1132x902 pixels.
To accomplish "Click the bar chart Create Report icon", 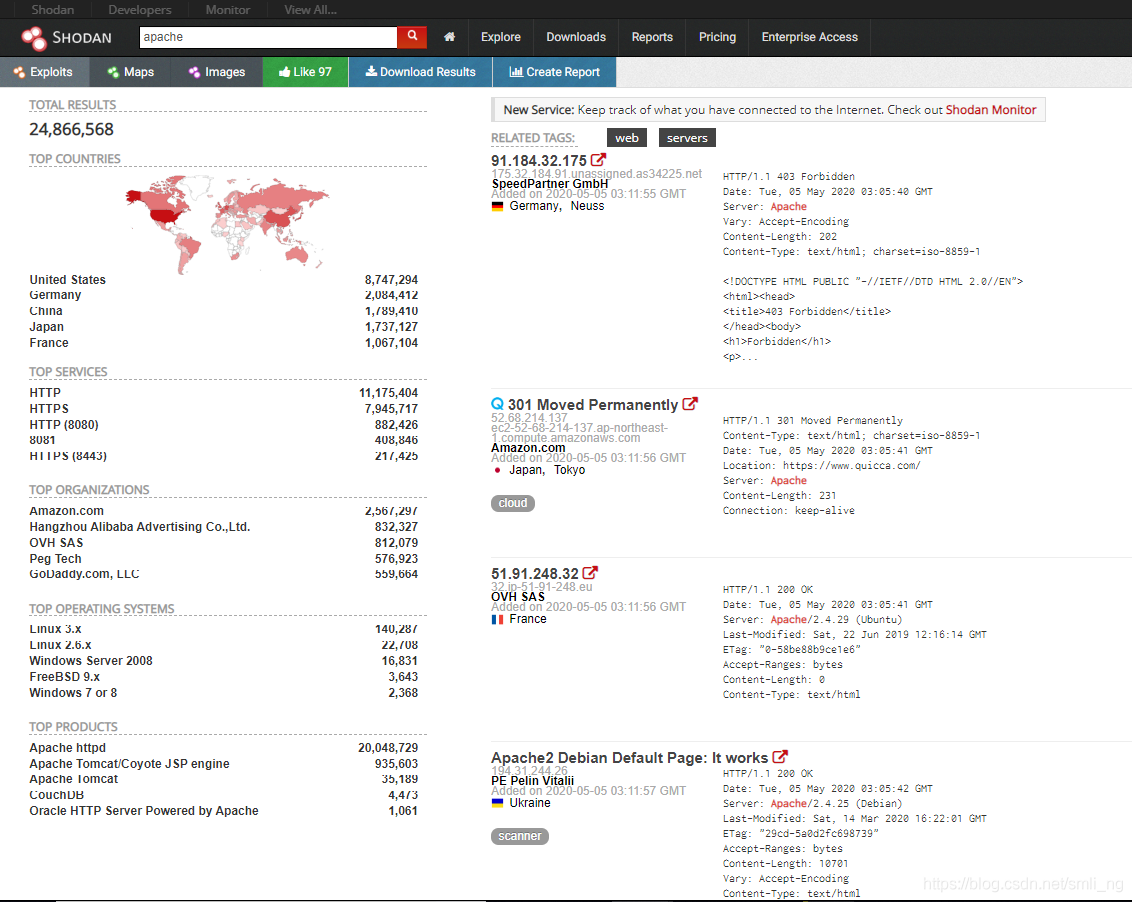I will 515,71.
